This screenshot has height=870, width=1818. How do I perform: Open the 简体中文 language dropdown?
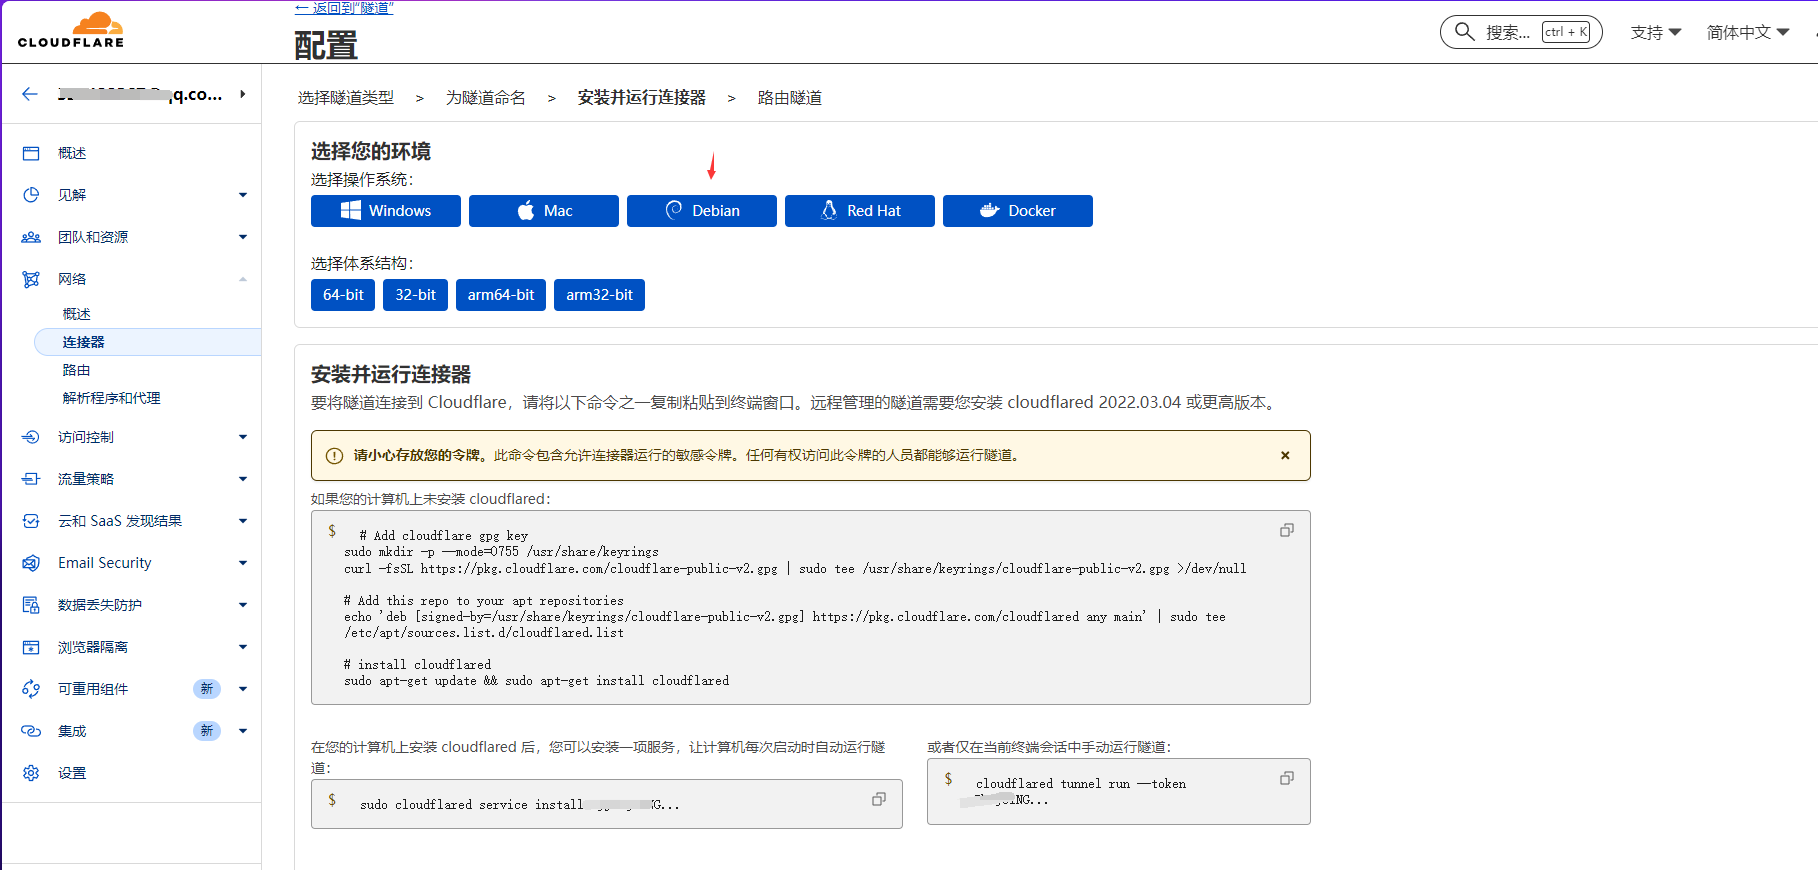(x=1747, y=32)
